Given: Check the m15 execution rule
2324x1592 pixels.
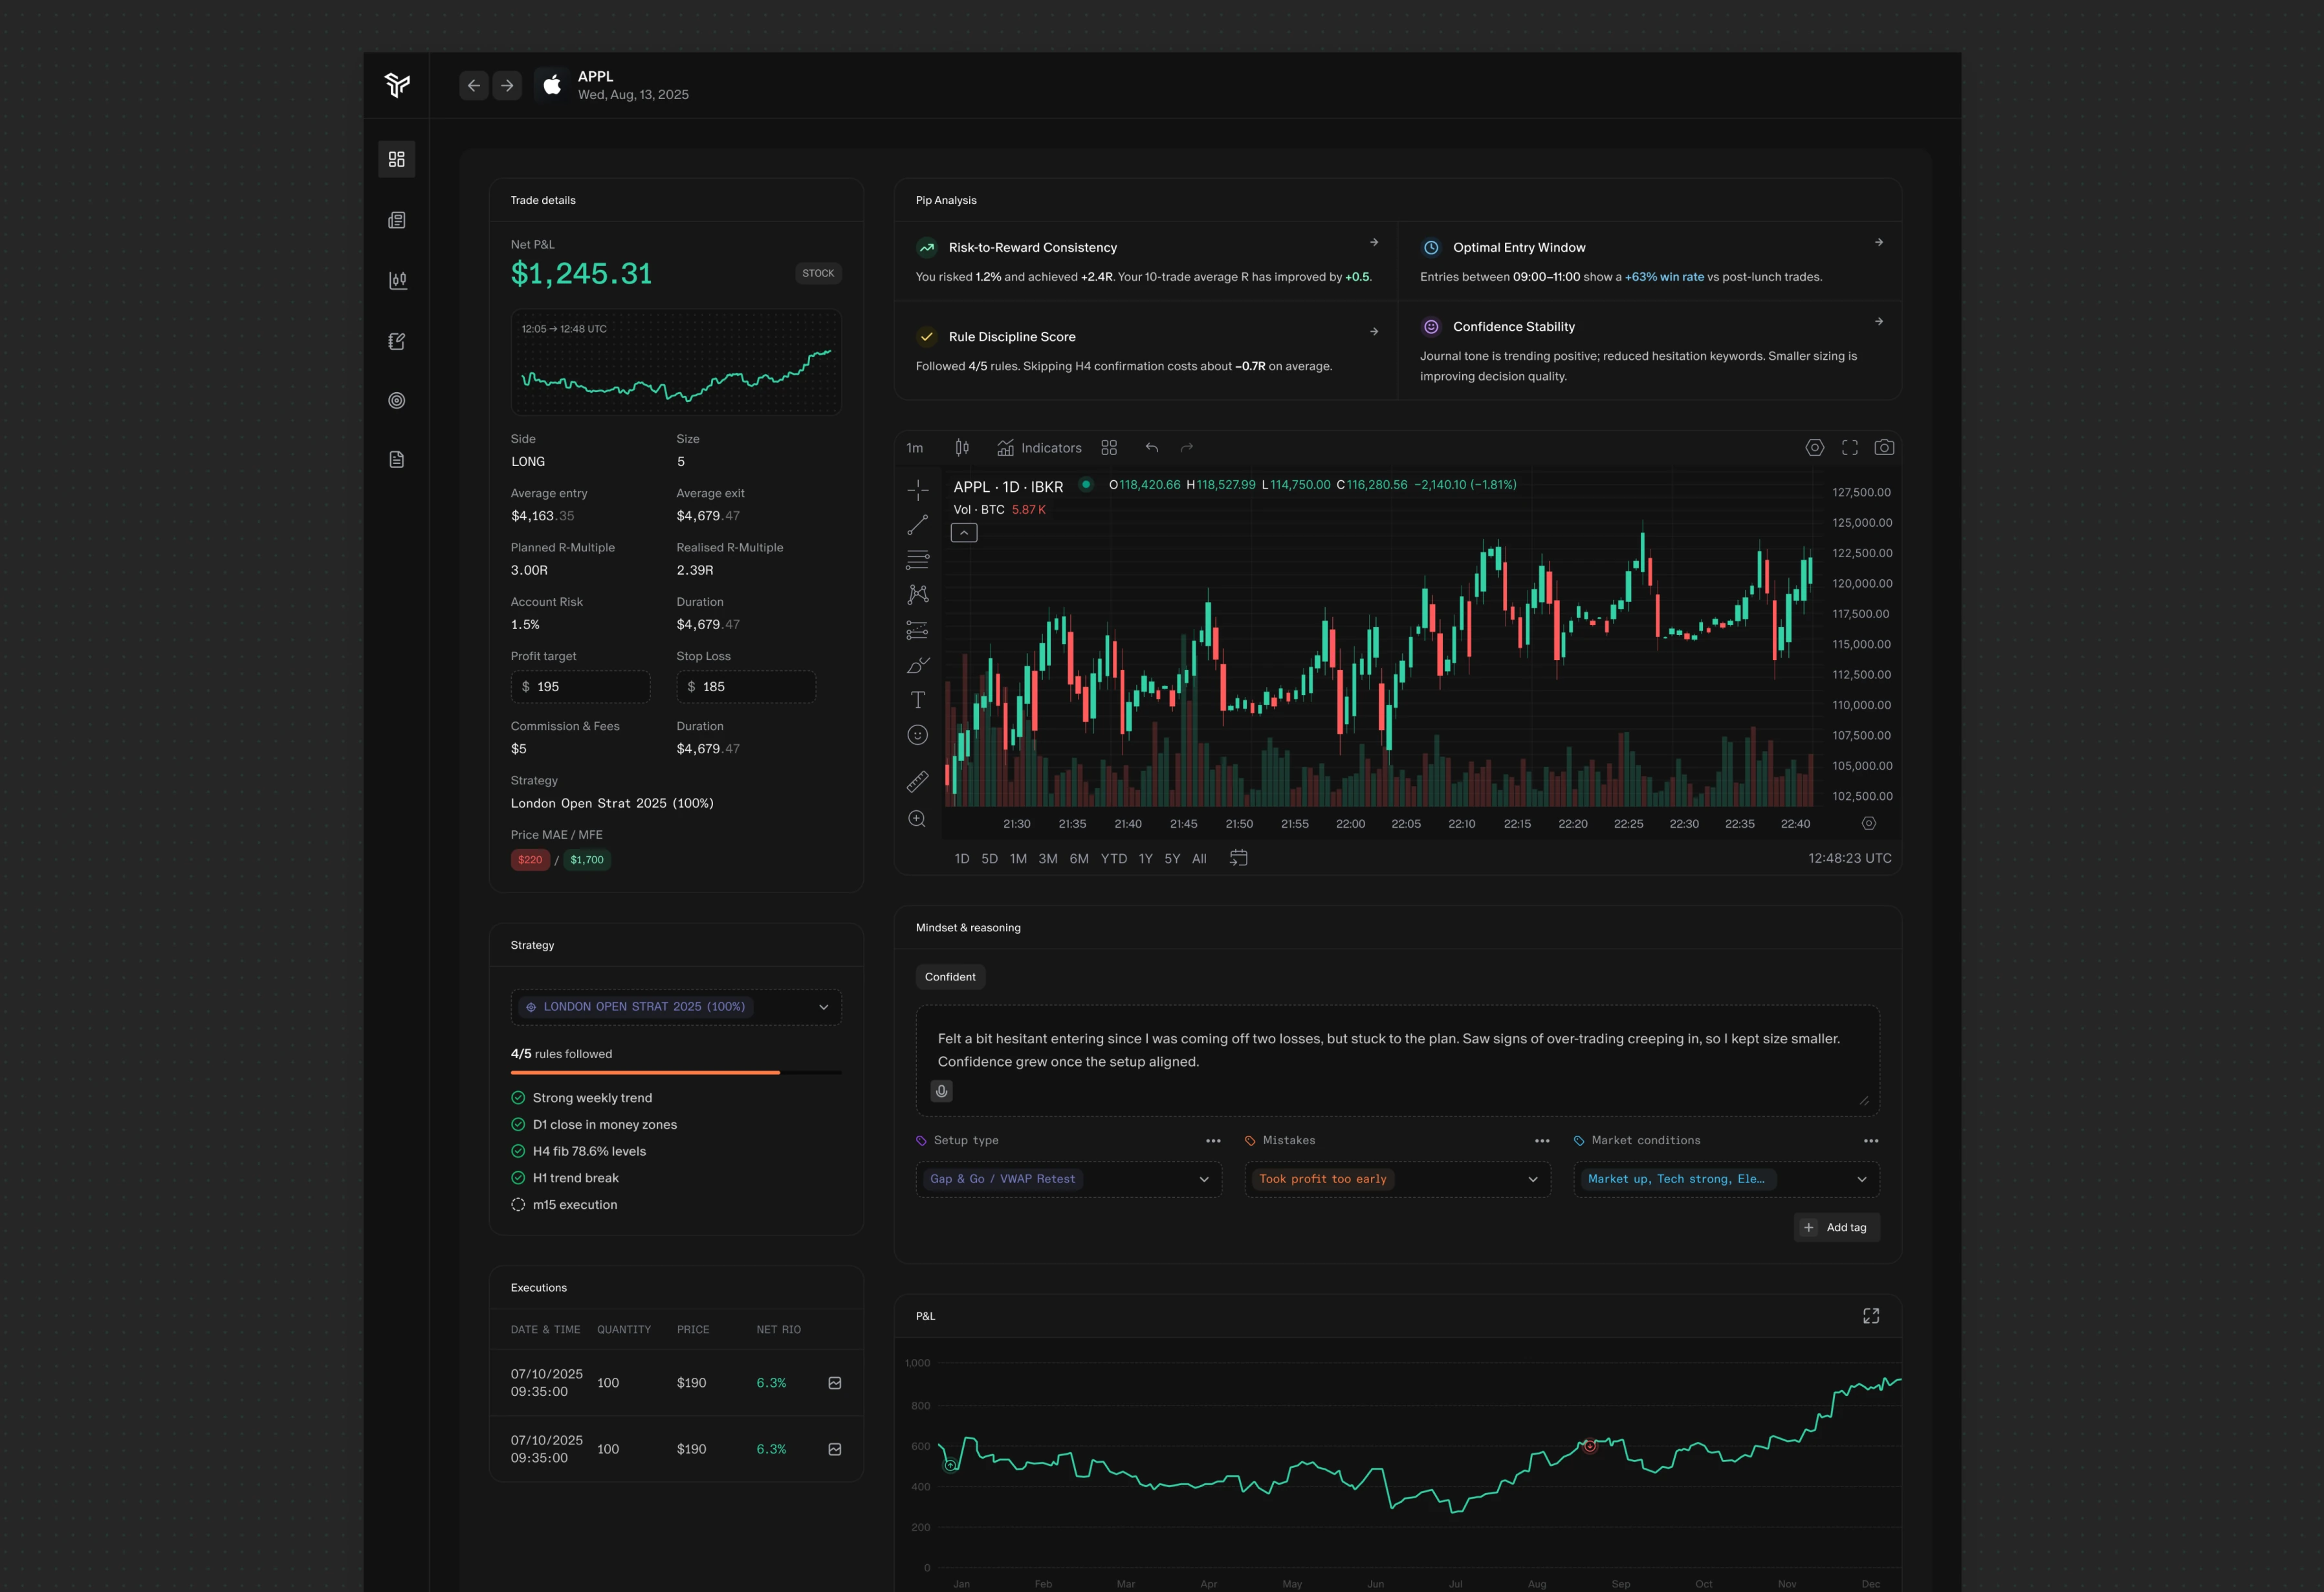Looking at the screenshot, I should click(x=518, y=1205).
